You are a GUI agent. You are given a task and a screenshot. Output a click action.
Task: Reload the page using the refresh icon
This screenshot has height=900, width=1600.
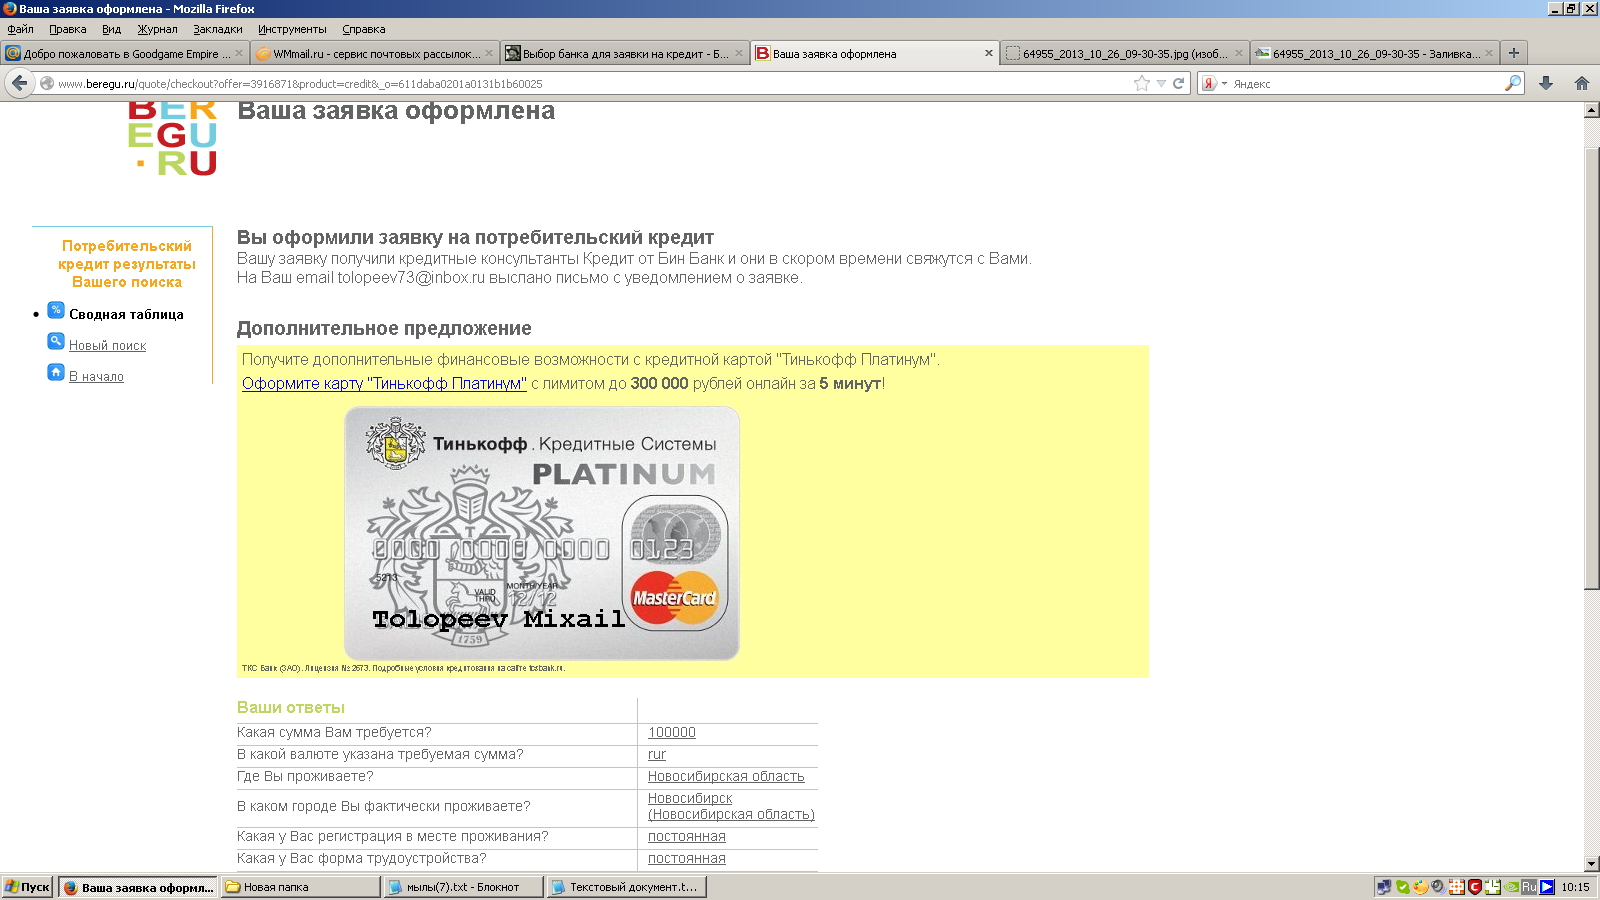coord(1178,84)
